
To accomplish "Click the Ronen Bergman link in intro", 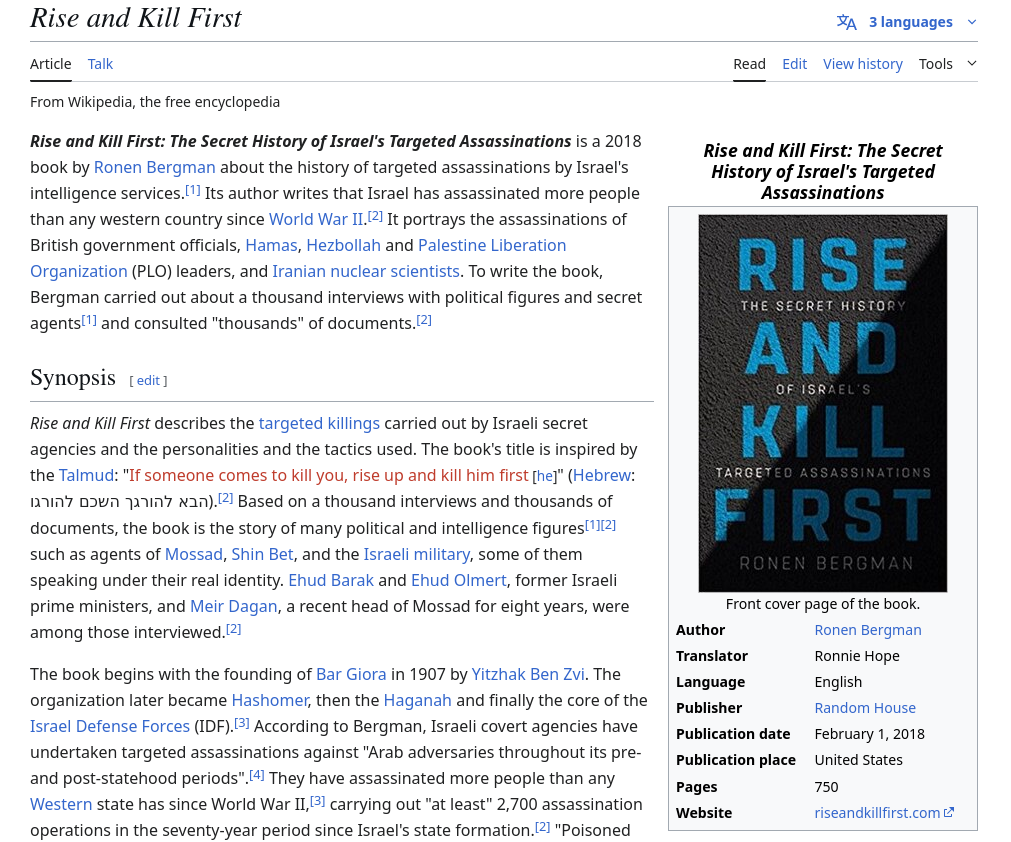I will 154,167.
